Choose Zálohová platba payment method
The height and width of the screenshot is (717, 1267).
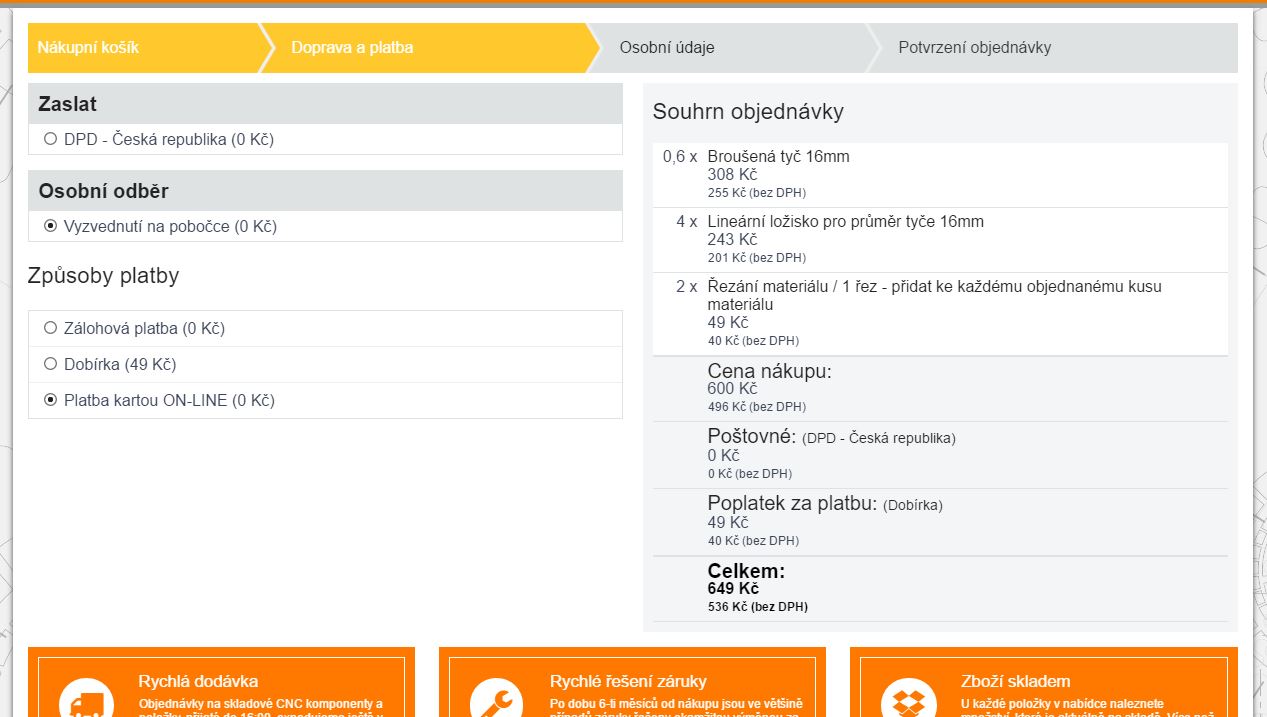51,328
